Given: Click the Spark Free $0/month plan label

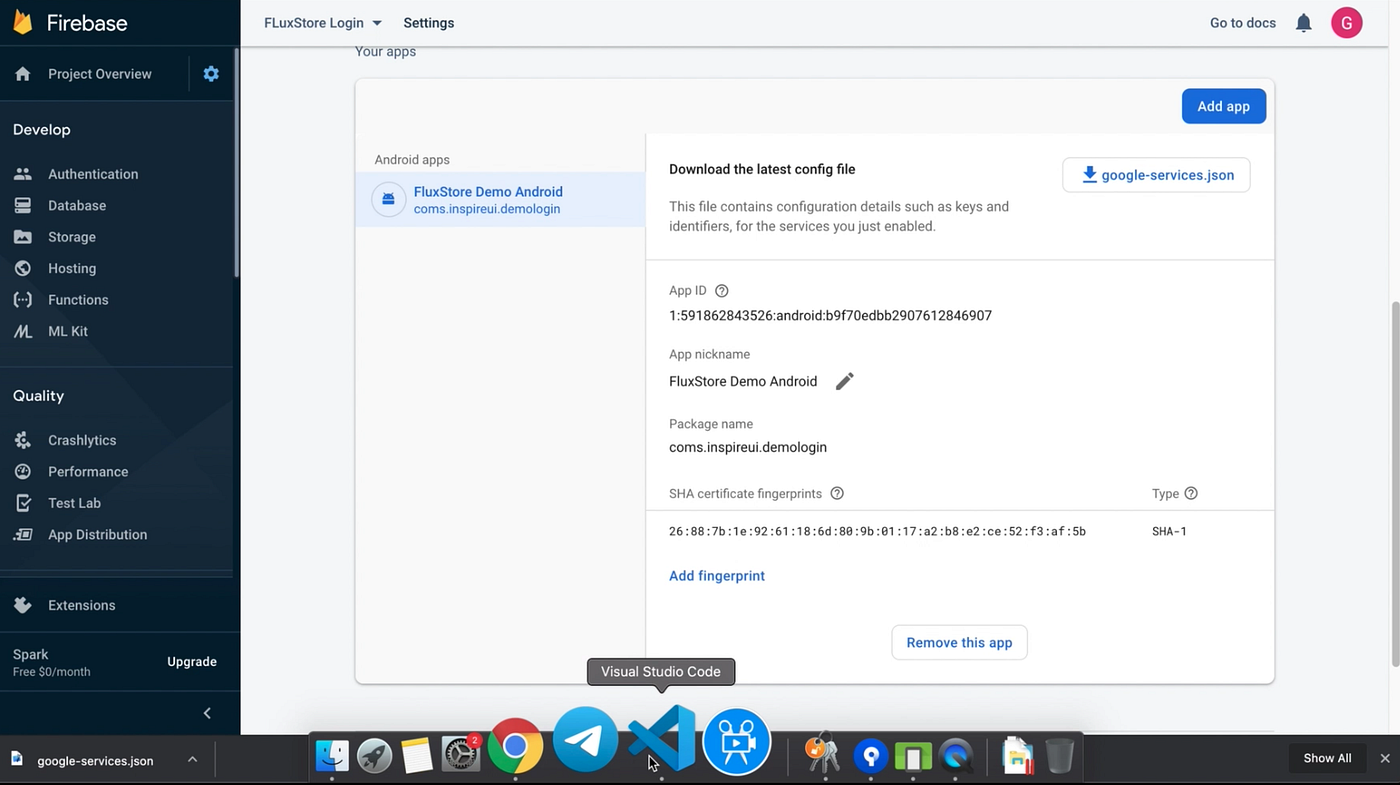Looking at the screenshot, I should [52, 662].
